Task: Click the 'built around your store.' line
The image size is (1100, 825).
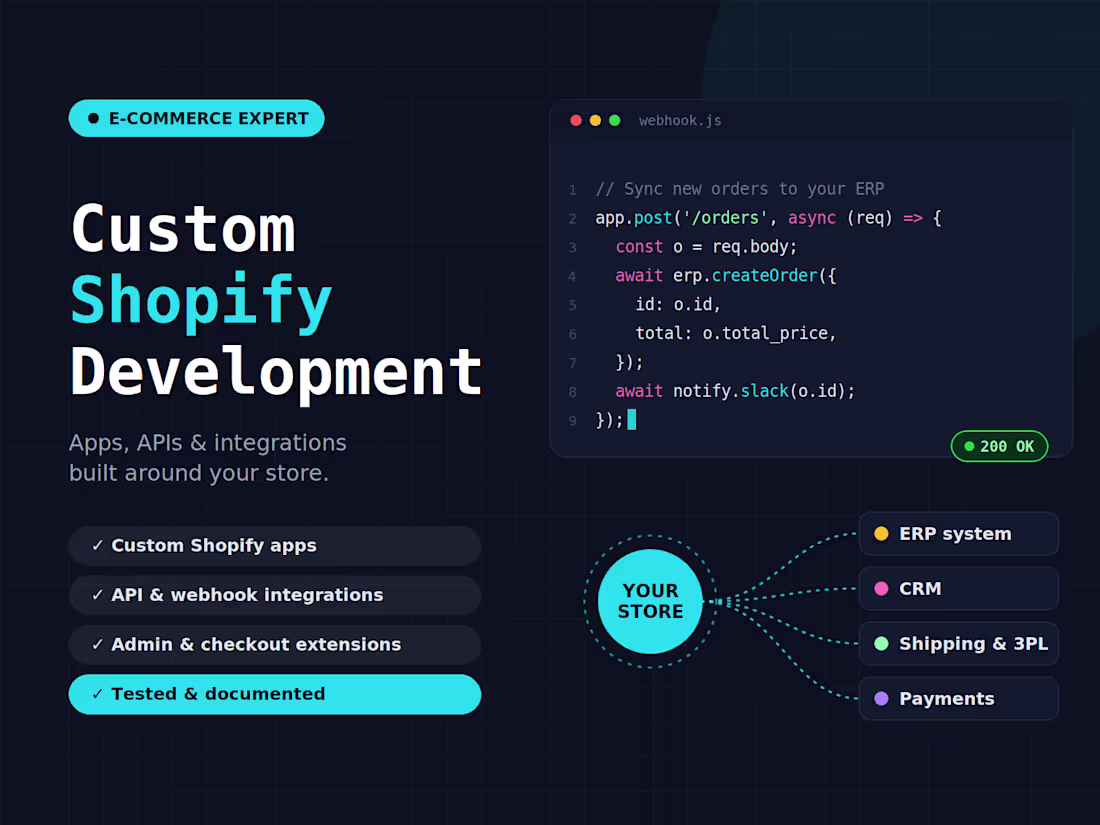Action: click(199, 473)
